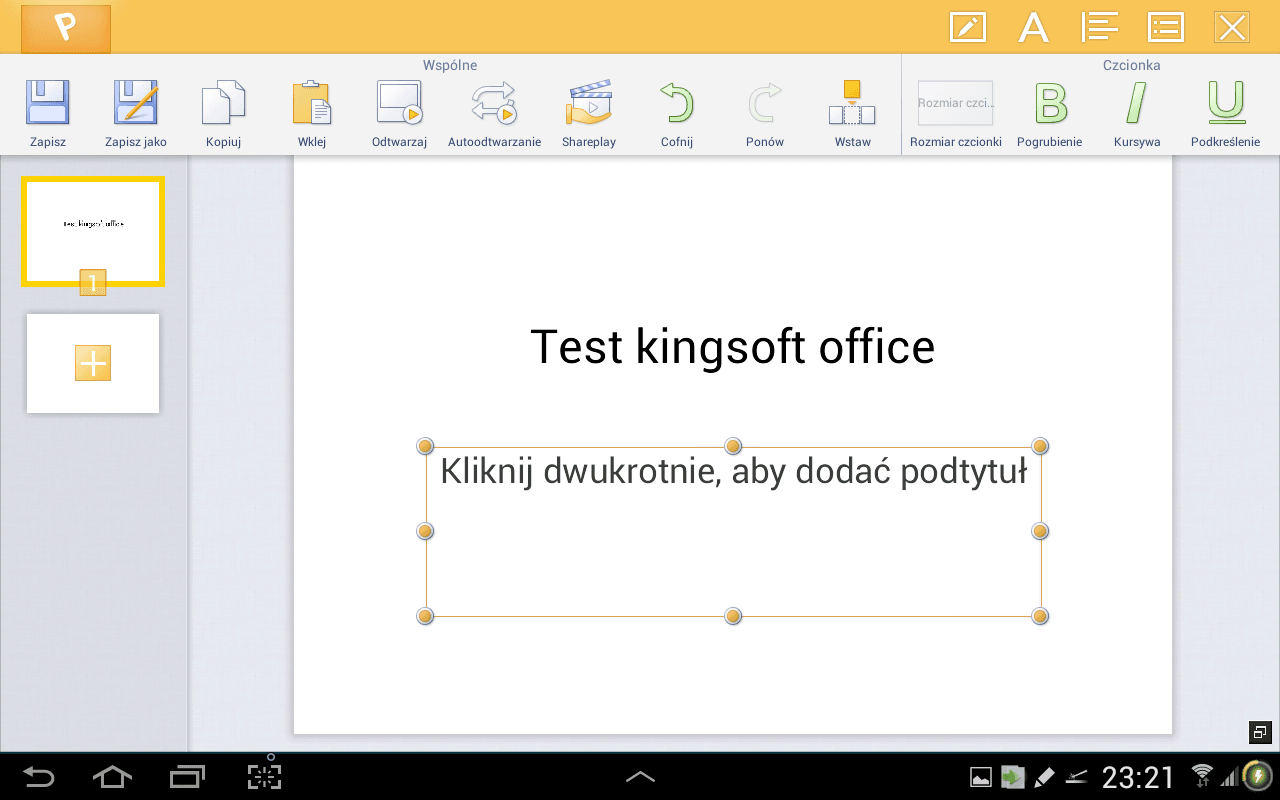The width and height of the screenshot is (1280, 800).
Task: Tap the small multi-window icon
Action: pos(1260,733)
